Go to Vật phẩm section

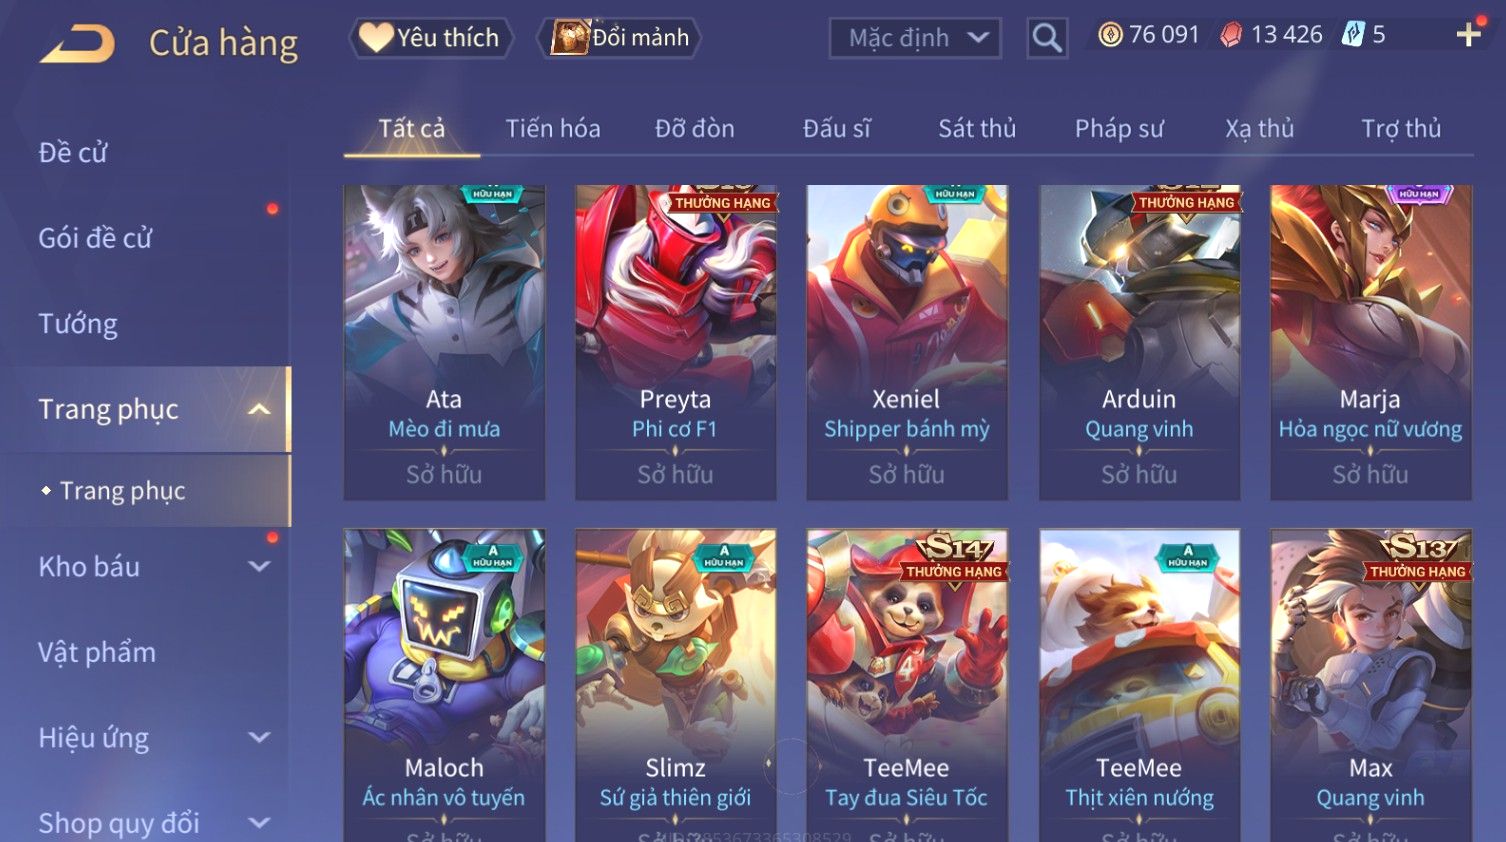click(x=97, y=652)
